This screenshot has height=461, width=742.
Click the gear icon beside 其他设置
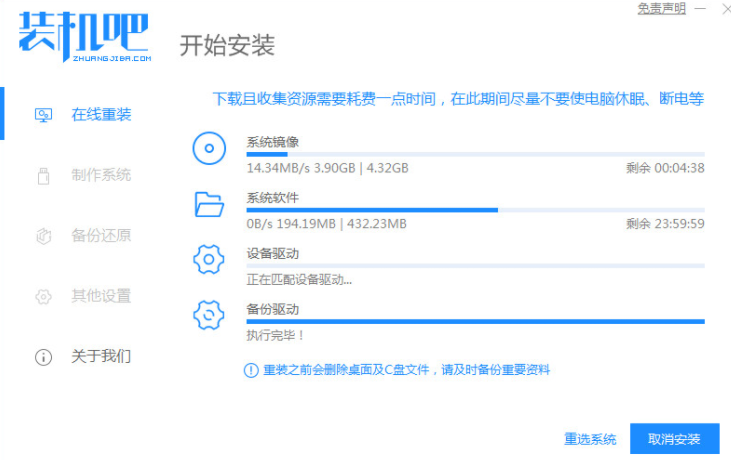click(43, 297)
